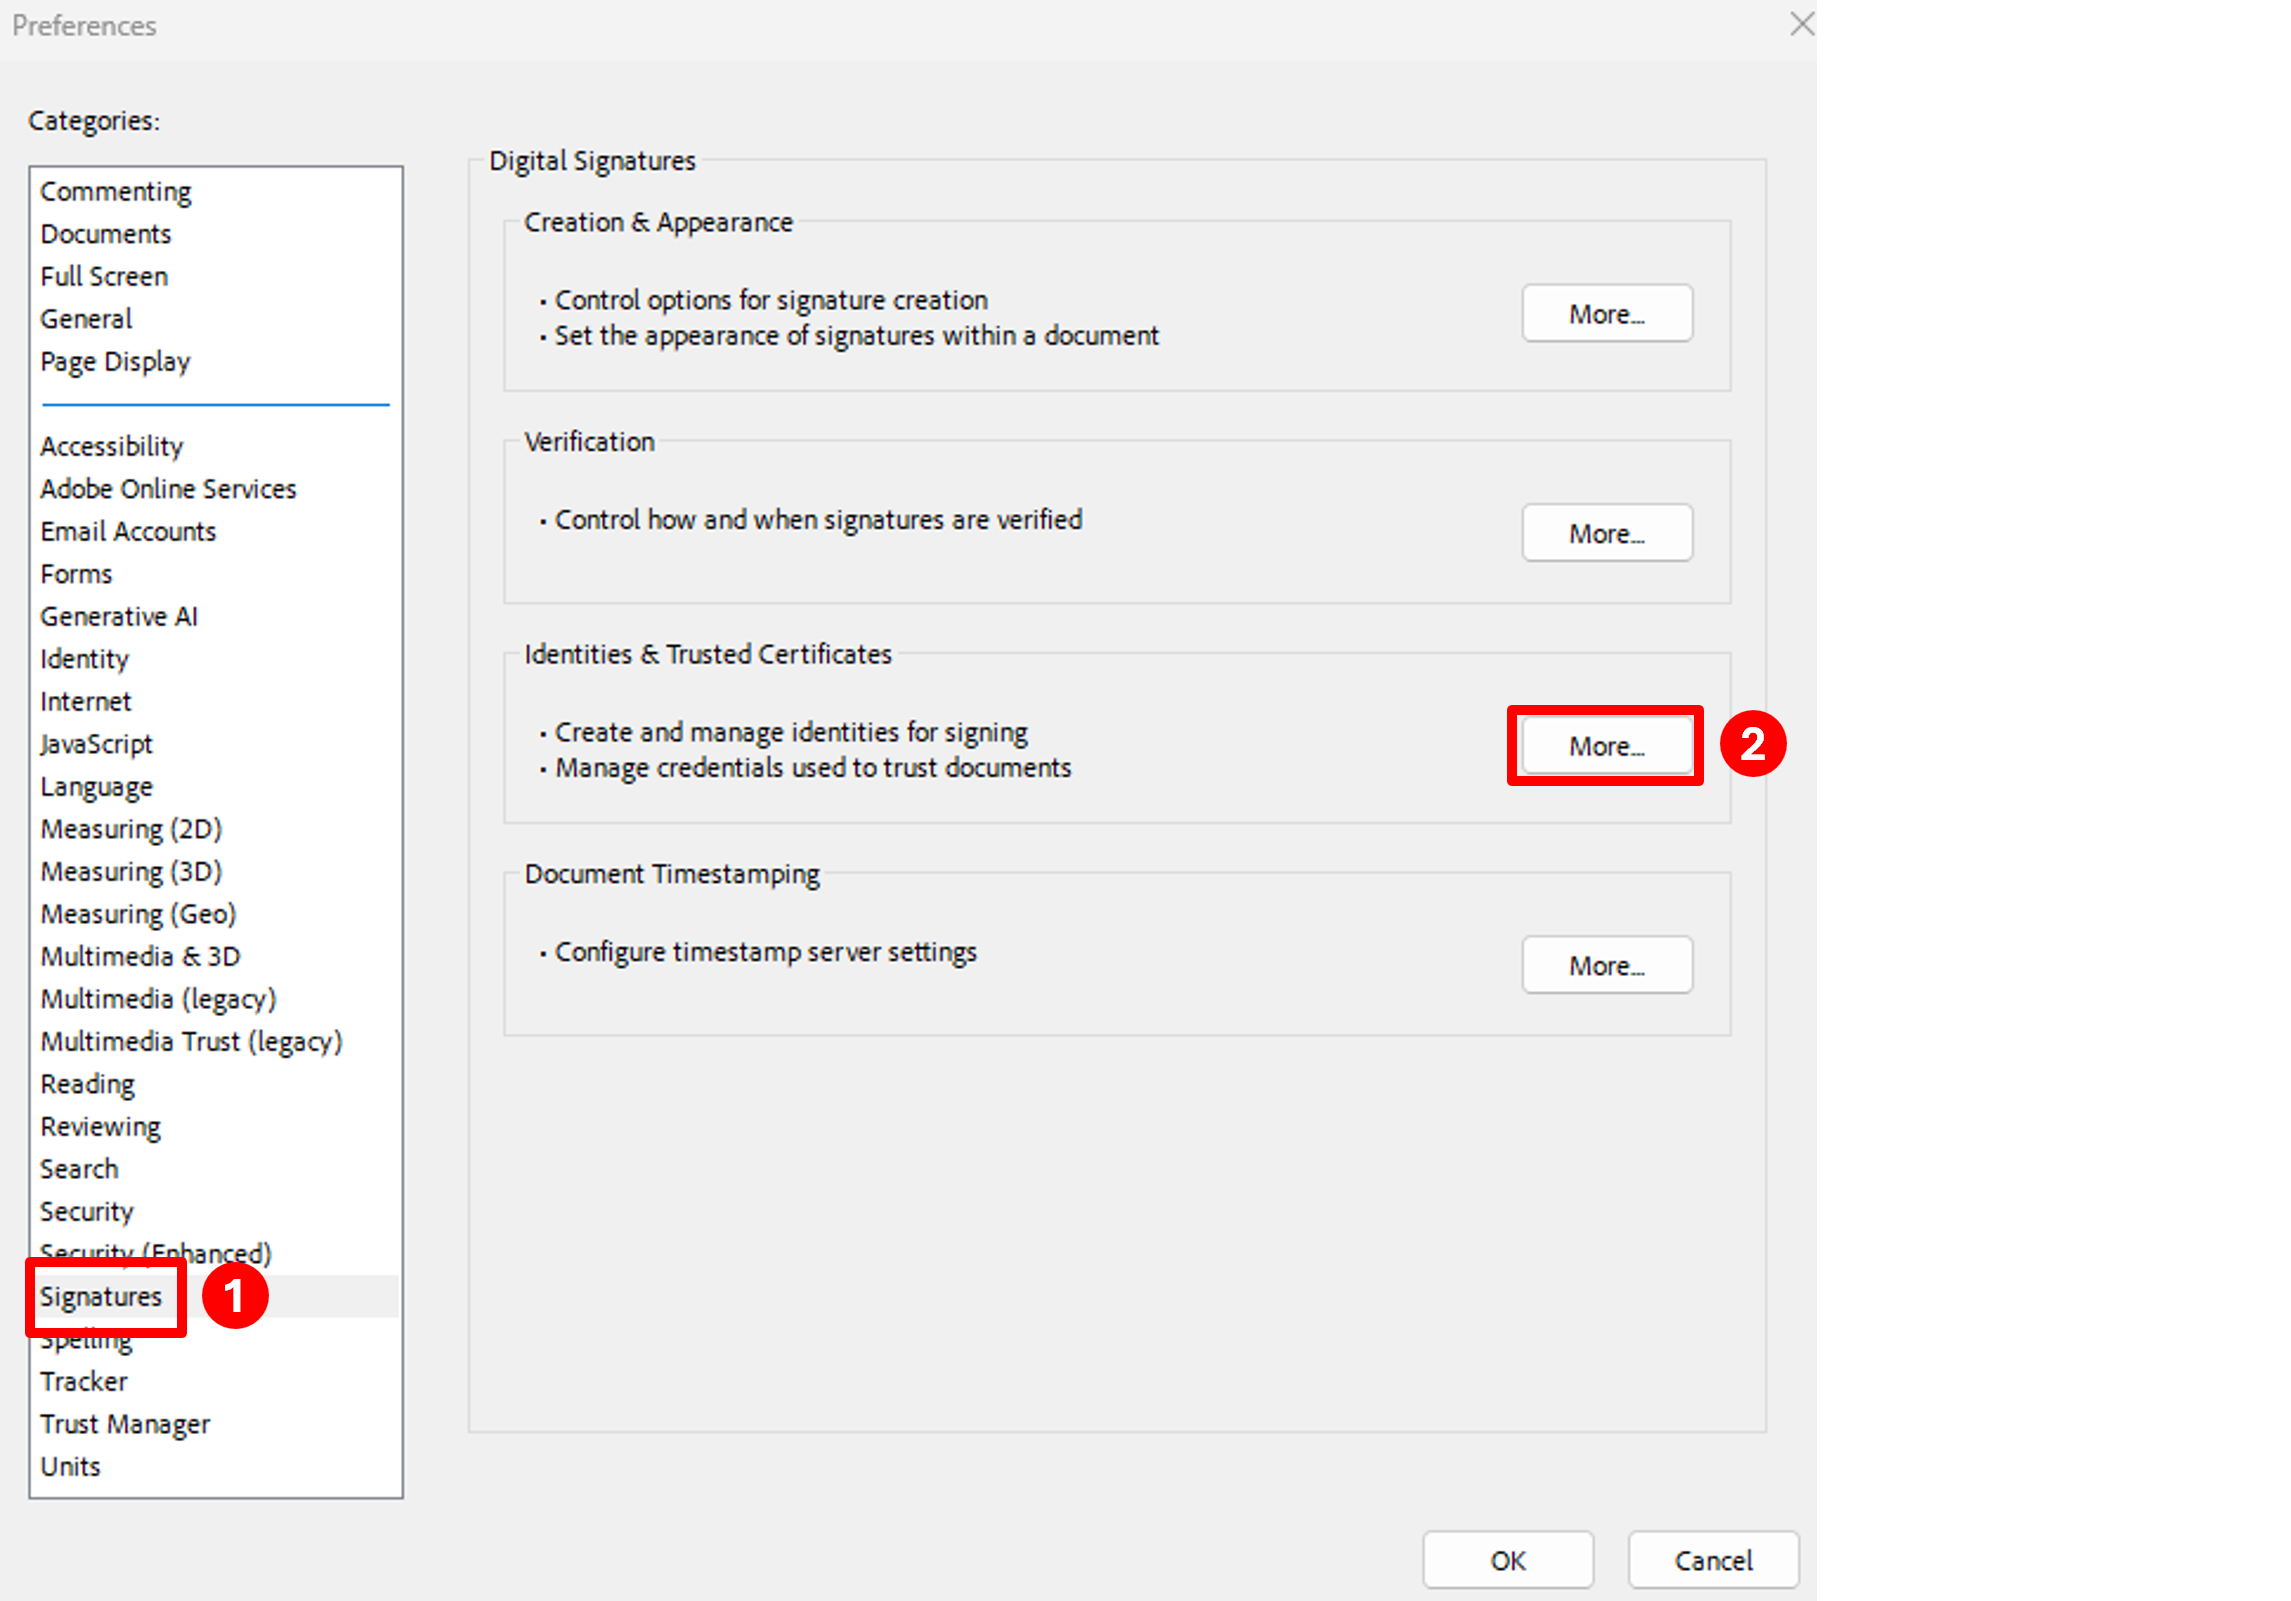This screenshot has width=2291, height=1601.
Task: Close the Preferences dialog with X
Action: coord(1801,24)
